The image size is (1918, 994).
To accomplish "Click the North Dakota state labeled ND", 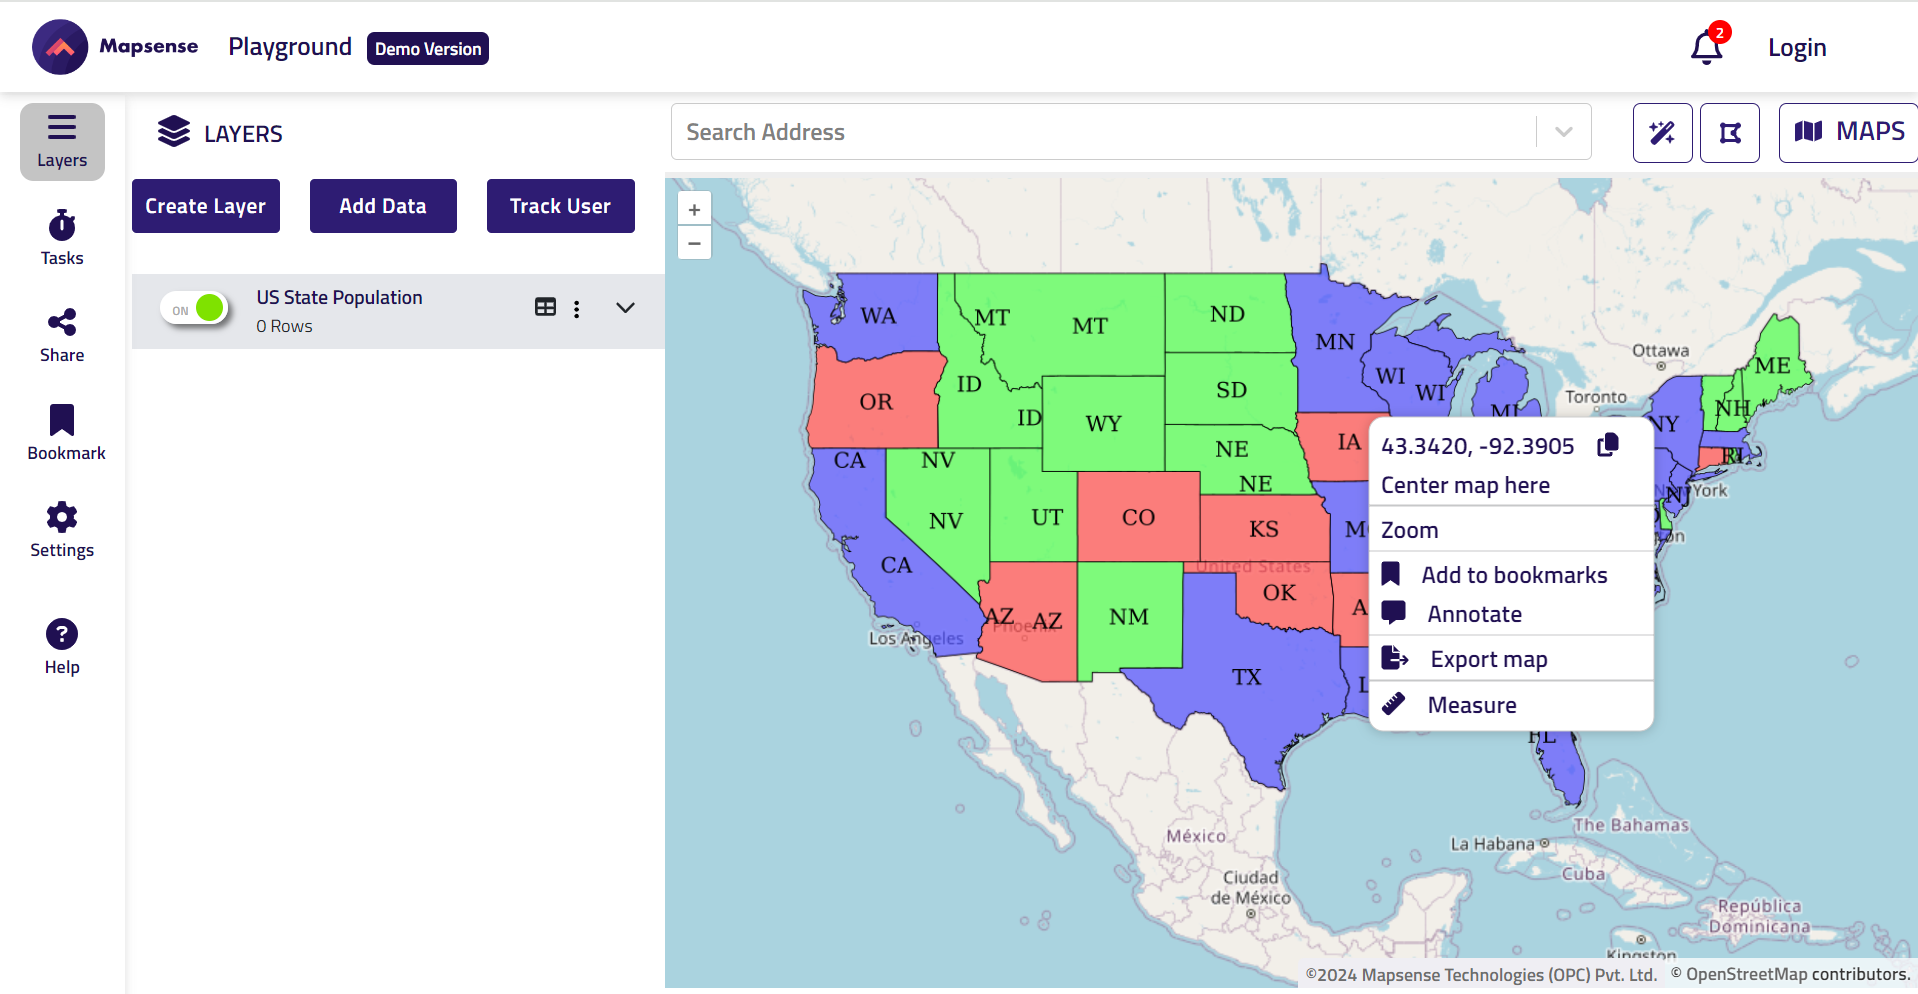I will coord(1227,314).
